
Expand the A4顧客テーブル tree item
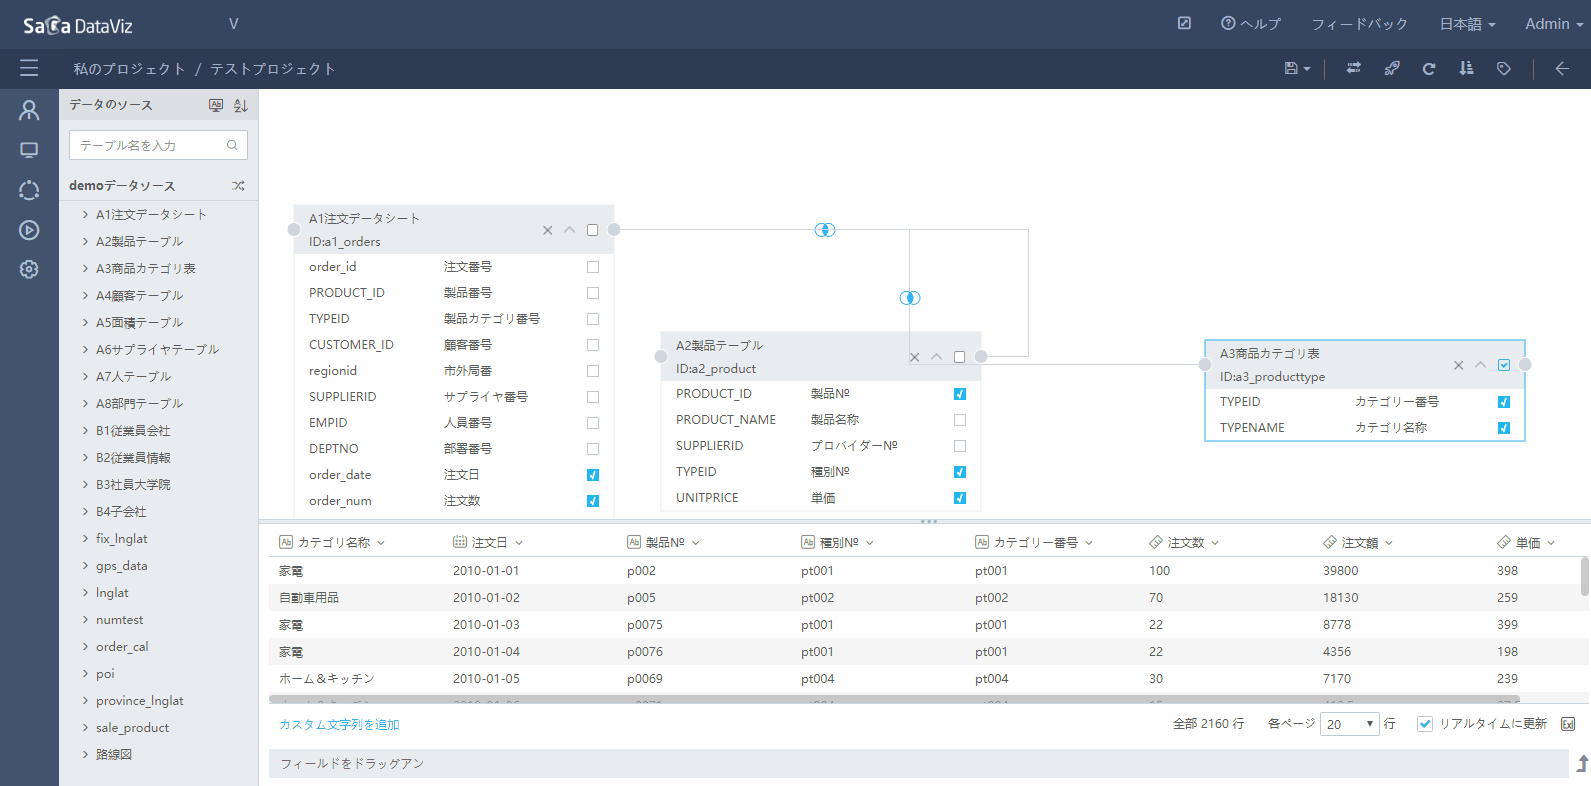(85, 296)
